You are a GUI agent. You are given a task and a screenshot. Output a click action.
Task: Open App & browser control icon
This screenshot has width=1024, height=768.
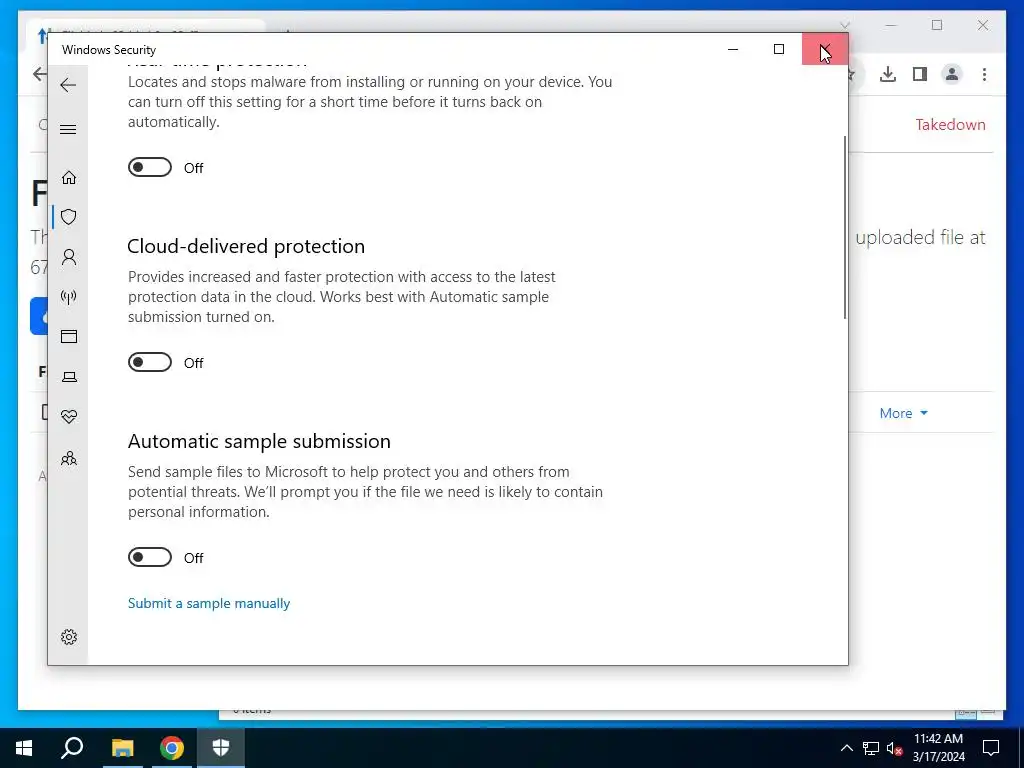[x=69, y=336]
